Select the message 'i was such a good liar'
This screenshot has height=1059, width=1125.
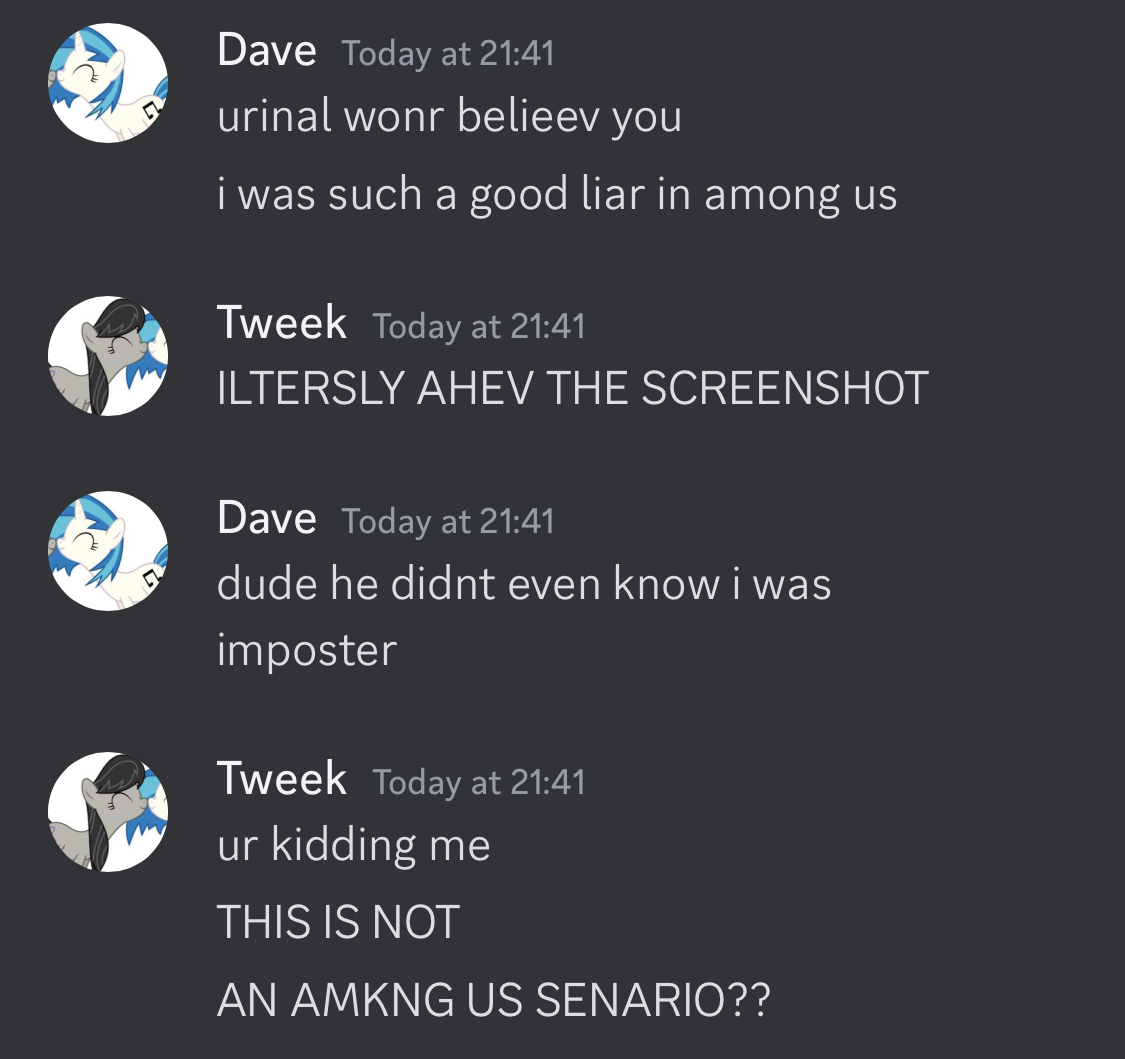click(x=557, y=195)
